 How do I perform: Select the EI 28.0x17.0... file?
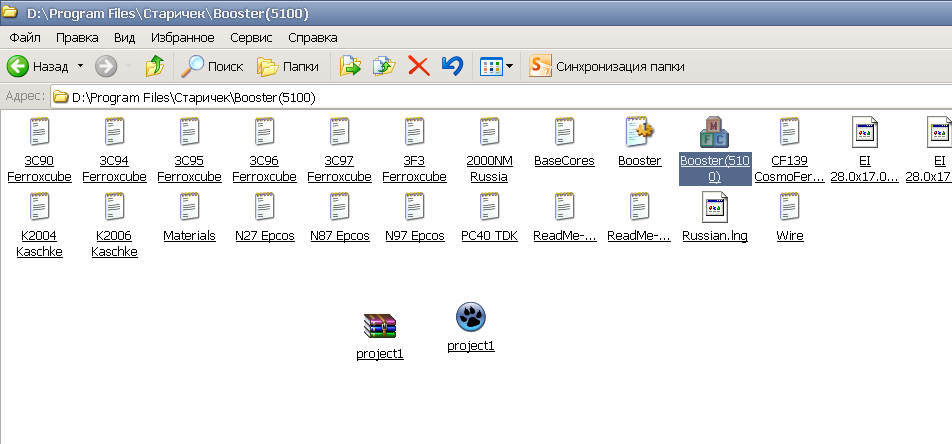(x=865, y=150)
